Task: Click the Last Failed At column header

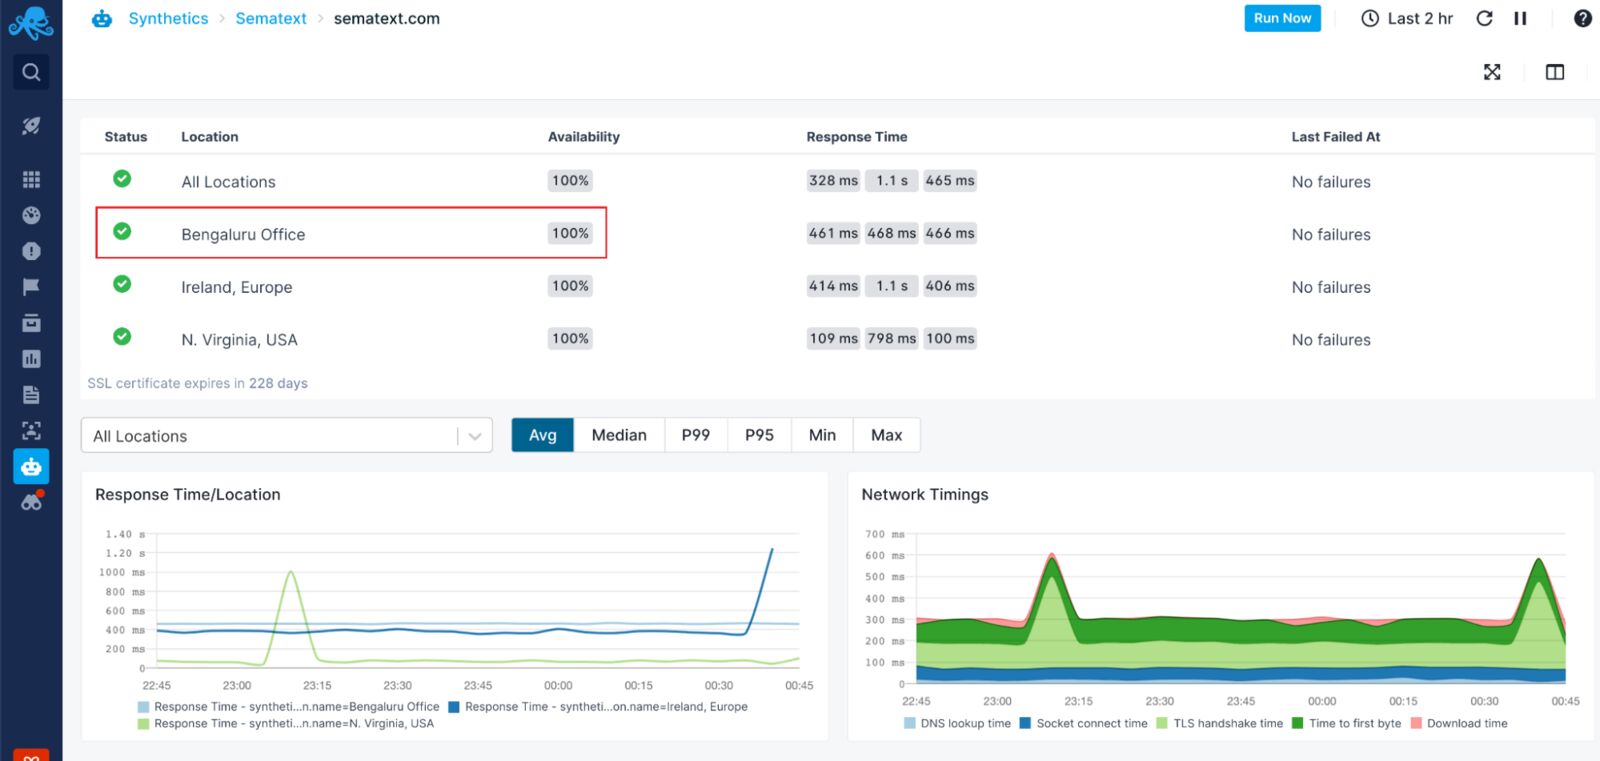Action: point(1335,137)
